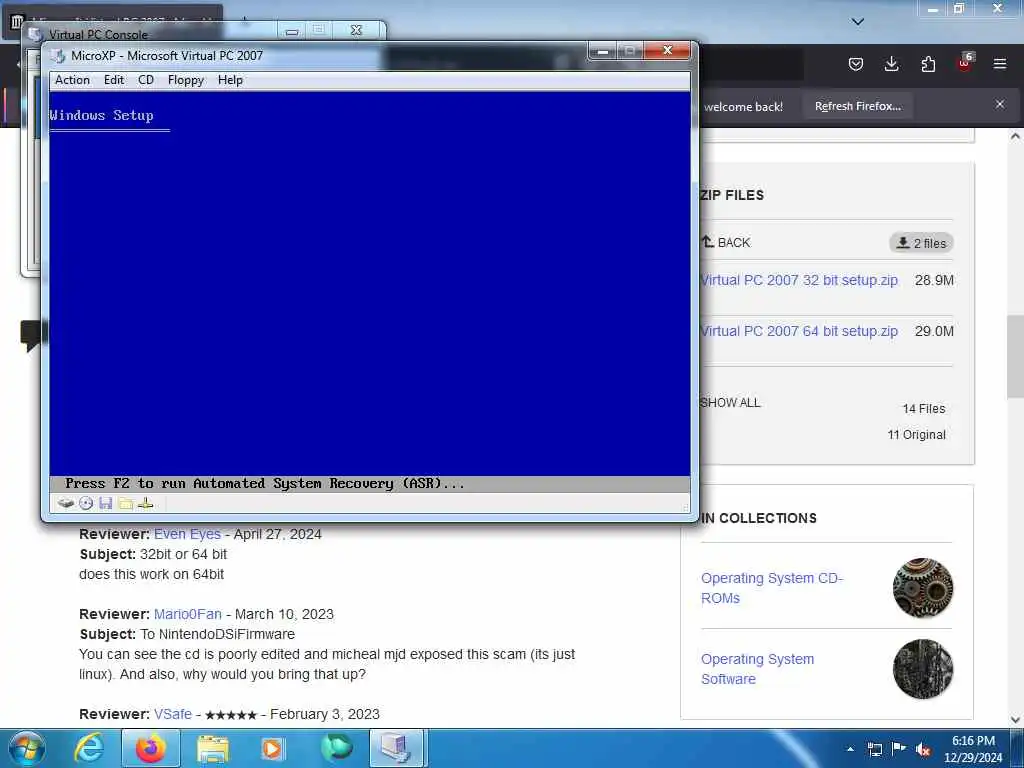The image size is (1024, 768).
Task: Click the 29.0M file size text
Action: pos(934,331)
